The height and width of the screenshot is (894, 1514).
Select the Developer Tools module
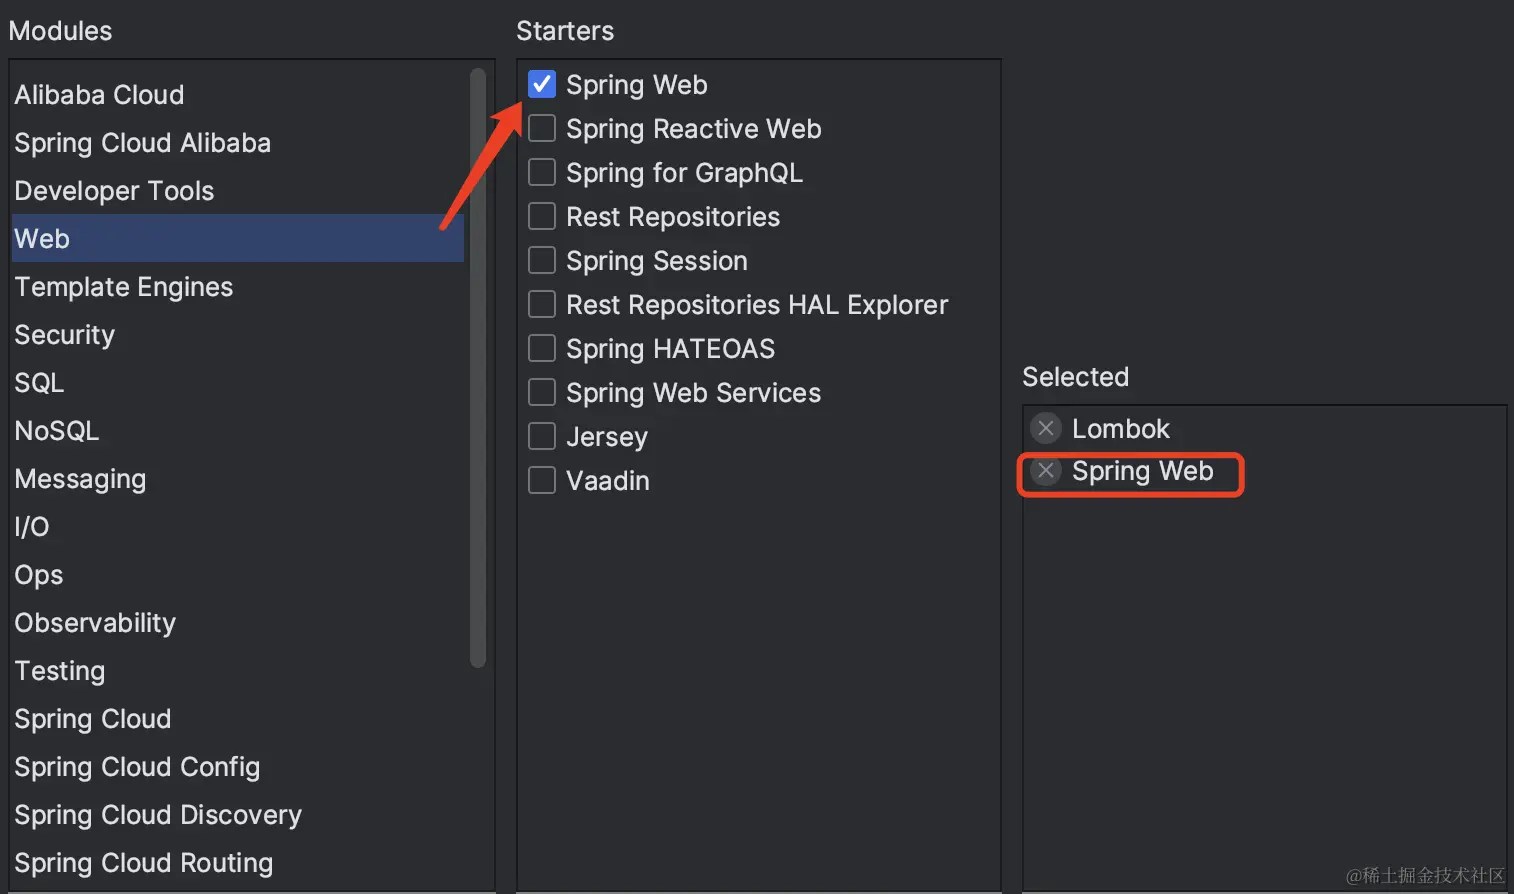(x=114, y=191)
